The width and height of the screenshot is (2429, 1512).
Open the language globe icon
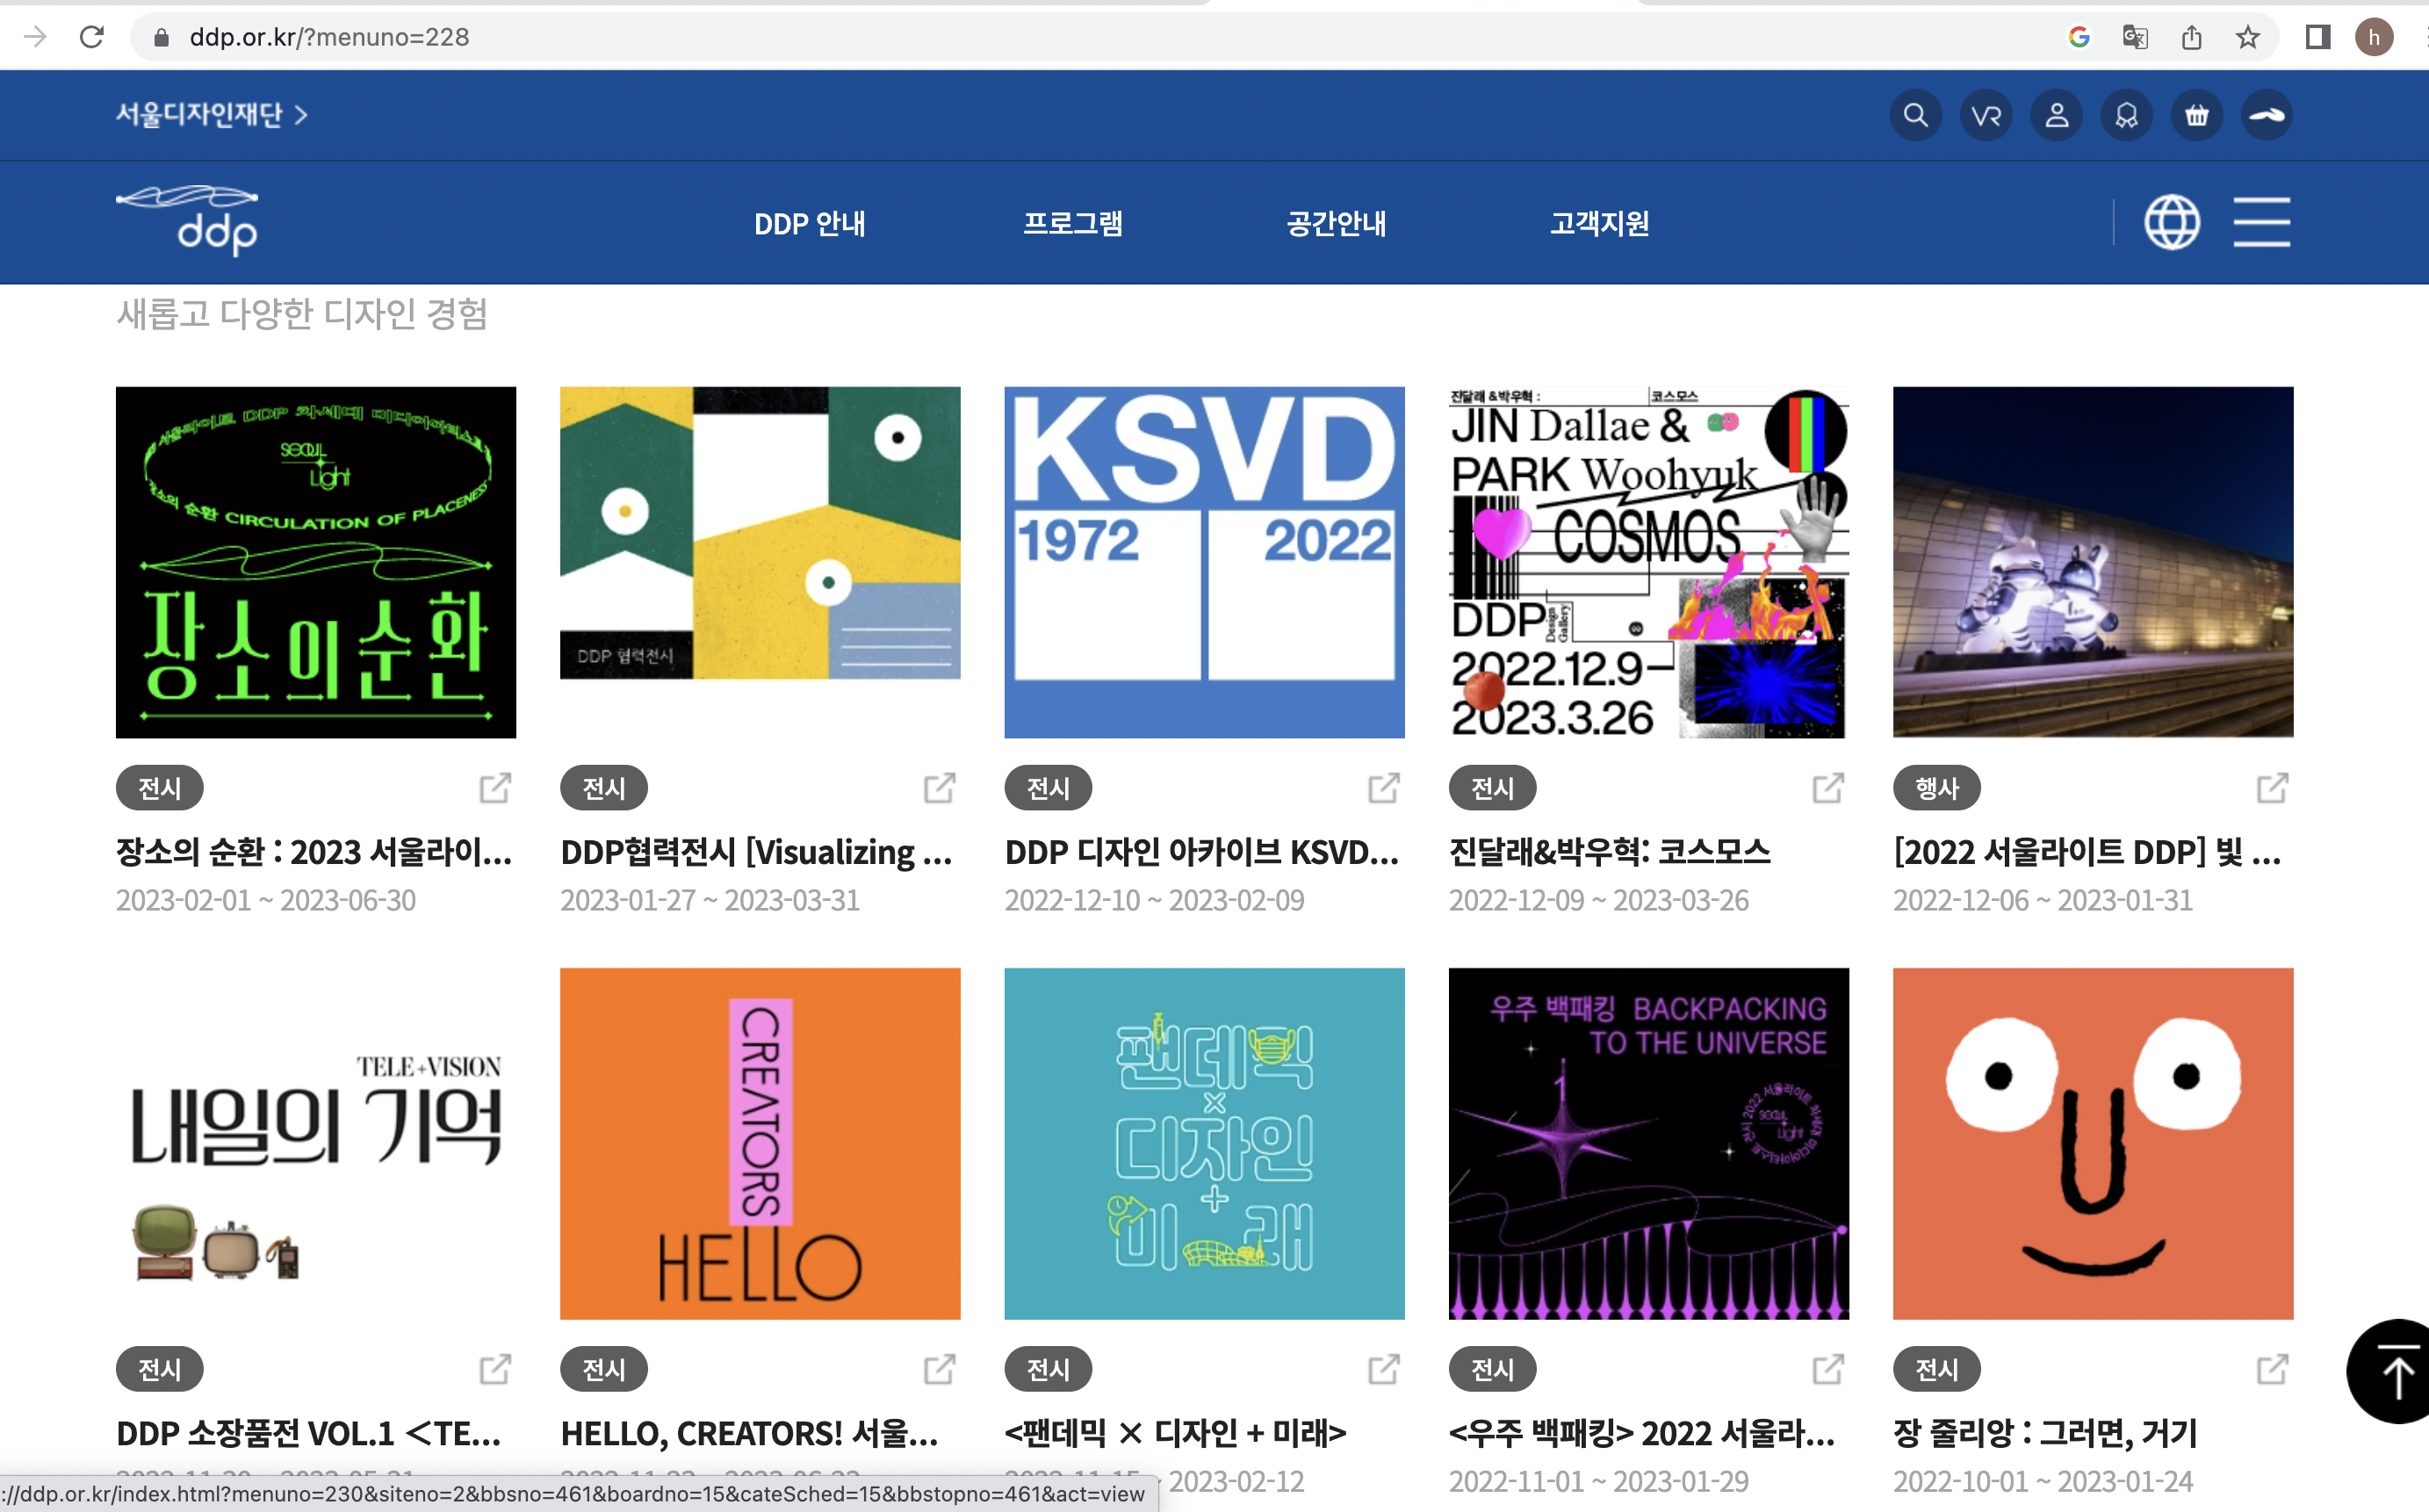pos(2172,222)
